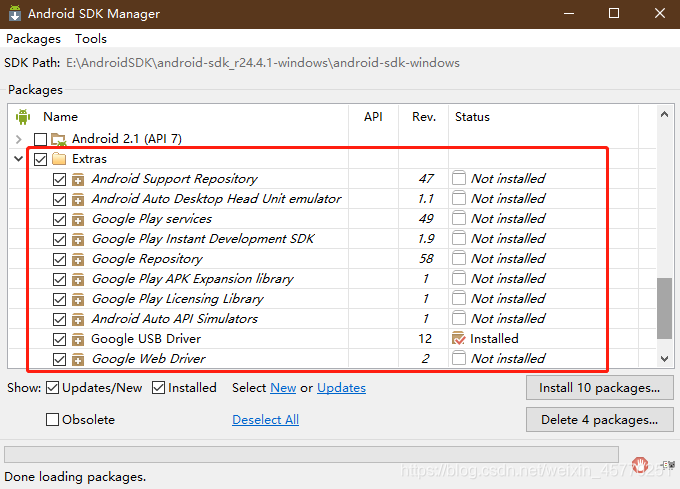This screenshot has height=489, width=680.
Task: Click the Android Support Repository package icon
Action: coord(78,179)
